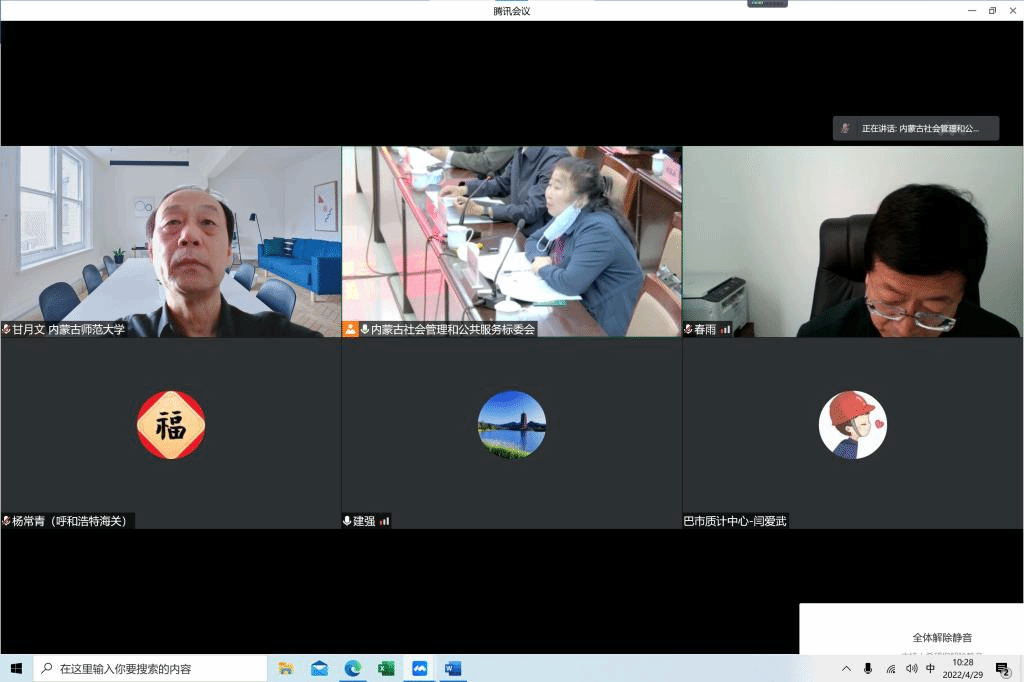Click 建强's pagoda lake avatar
The width and height of the screenshot is (1024, 682).
coord(512,425)
